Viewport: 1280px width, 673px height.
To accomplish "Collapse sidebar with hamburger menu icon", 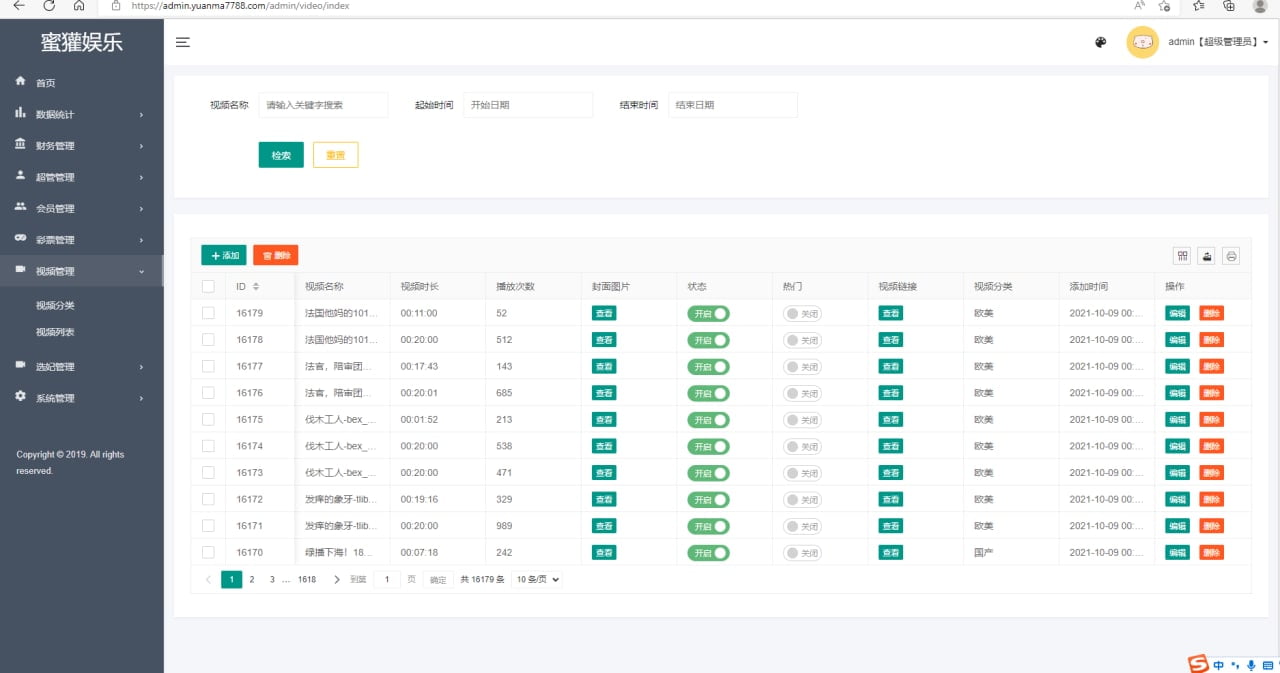I will pyautogui.click(x=183, y=42).
